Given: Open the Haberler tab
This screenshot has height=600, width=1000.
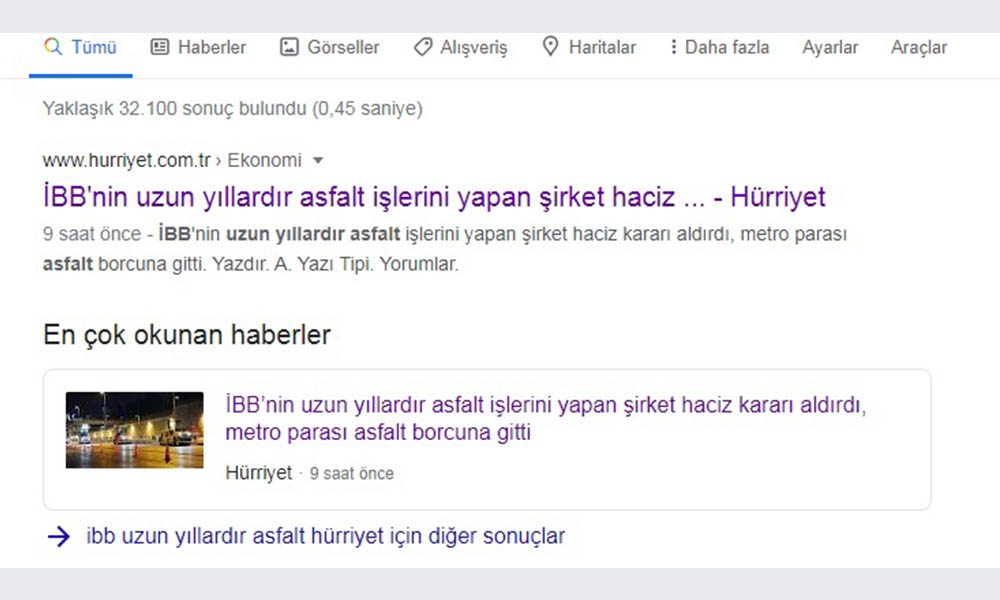Looking at the screenshot, I should (x=198, y=47).
